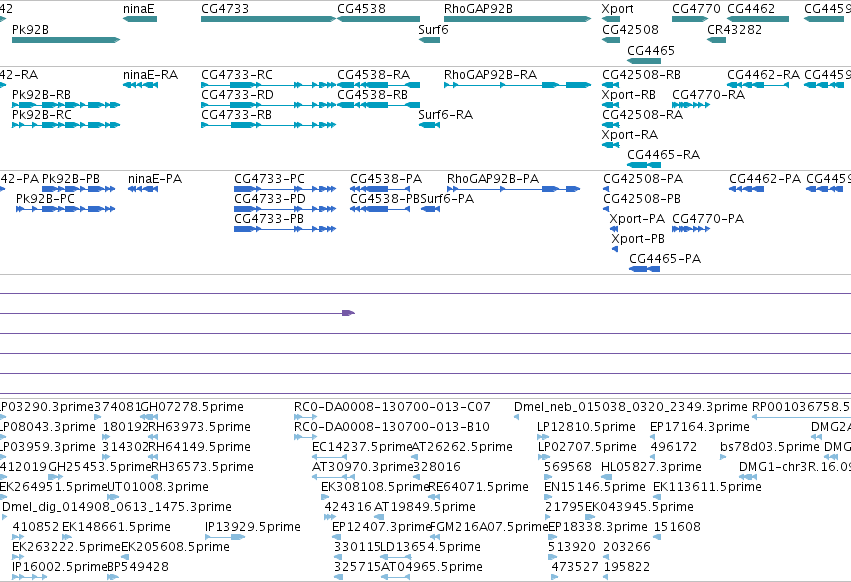This screenshot has width=851, height=582.
Task: Select EST IP13929.5prime
Action: coord(252,527)
